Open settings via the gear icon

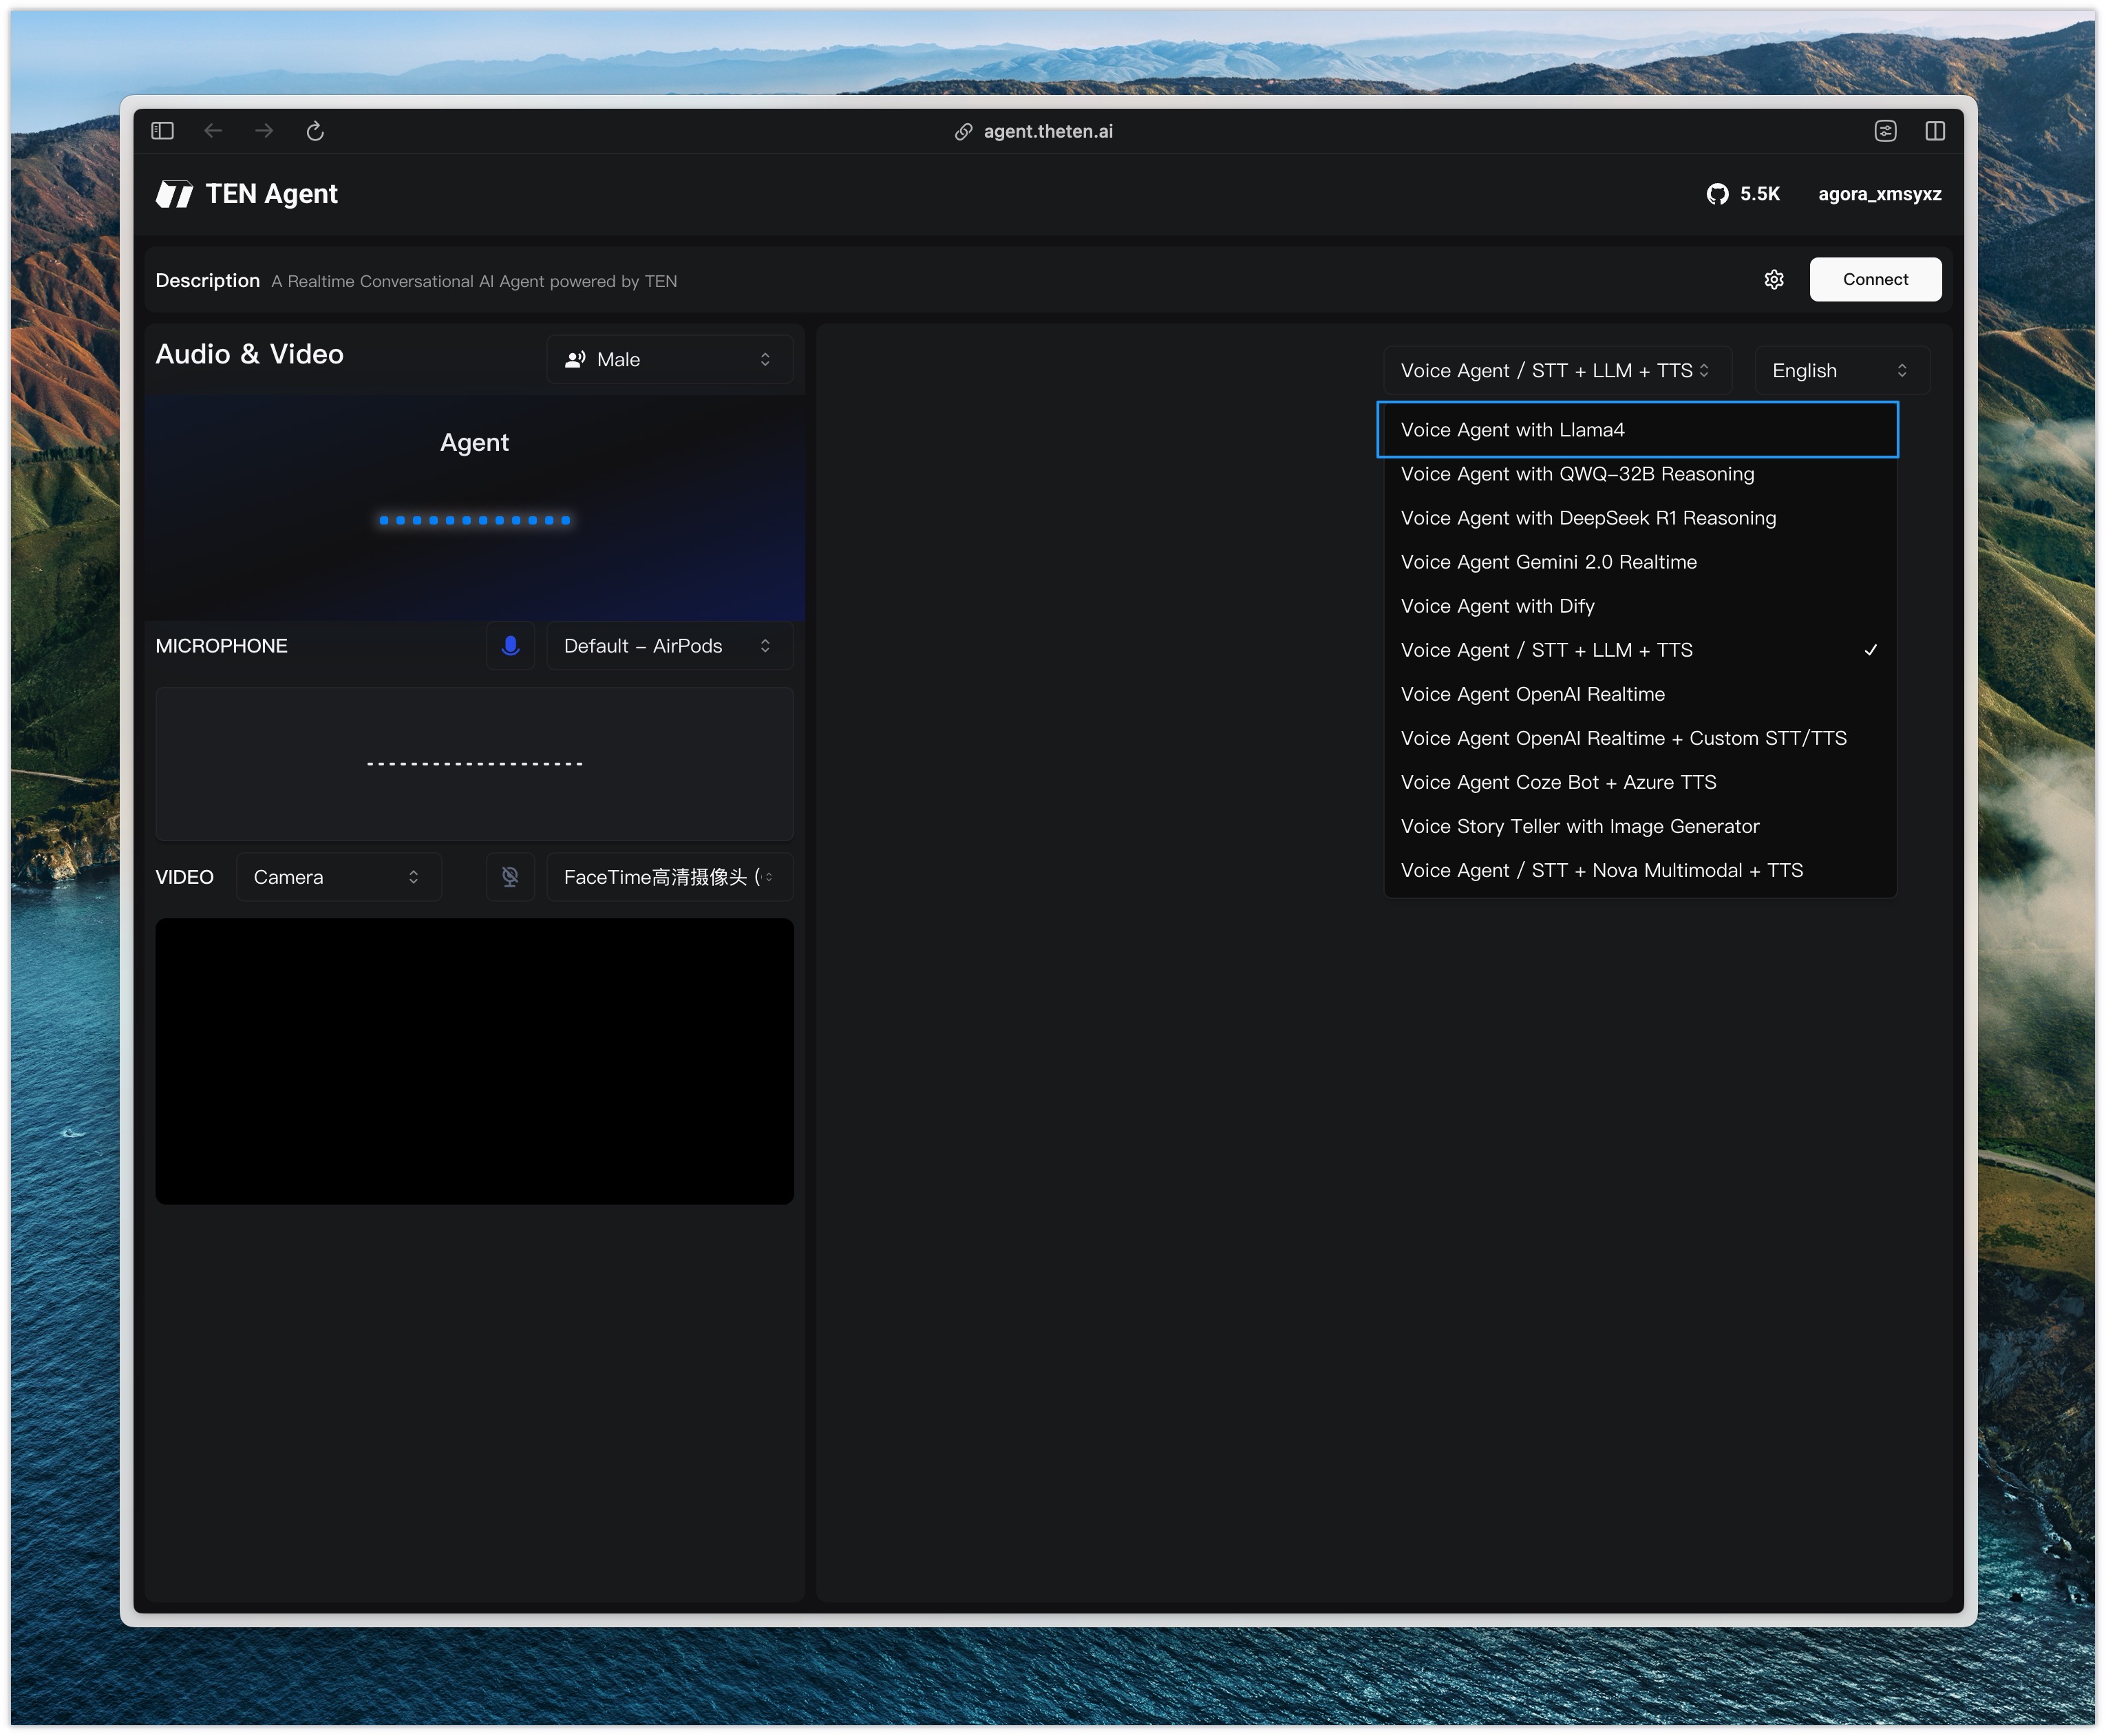1774,280
